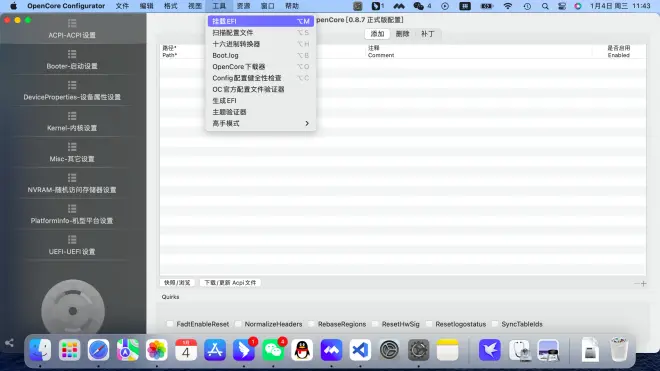Image resolution: width=660 pixels, height=371 pixels.
Task: Open App Store from the Dock
Action: [215, 350]
